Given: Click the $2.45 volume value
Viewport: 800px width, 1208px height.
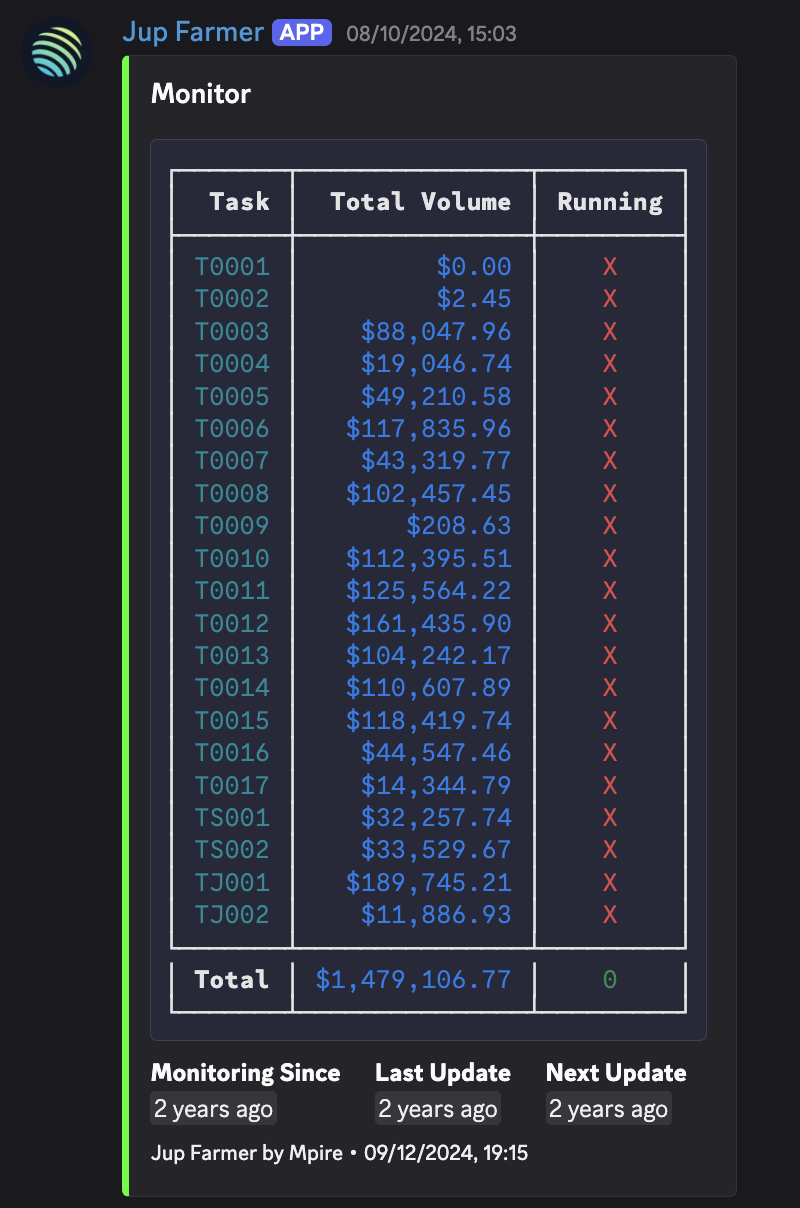Looking at the screenshot, I should tap(474, 299).
